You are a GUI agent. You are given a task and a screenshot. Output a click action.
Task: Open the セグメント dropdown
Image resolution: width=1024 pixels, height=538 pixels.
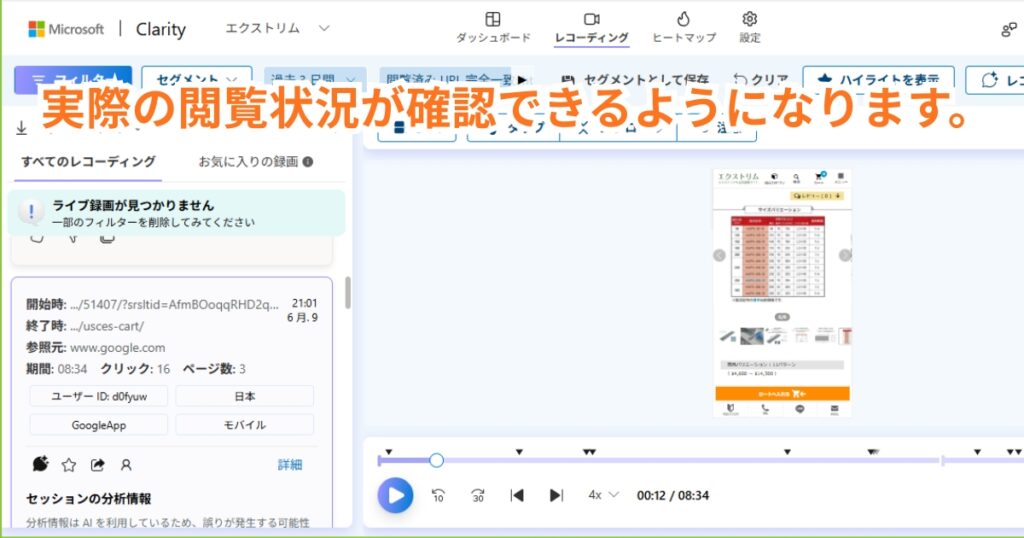click(197, 80)
